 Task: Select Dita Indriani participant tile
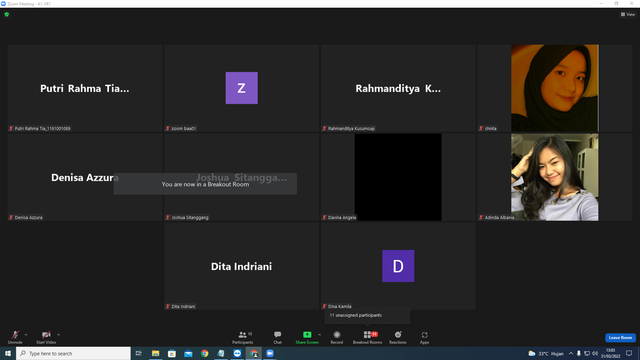click(242, 266)
